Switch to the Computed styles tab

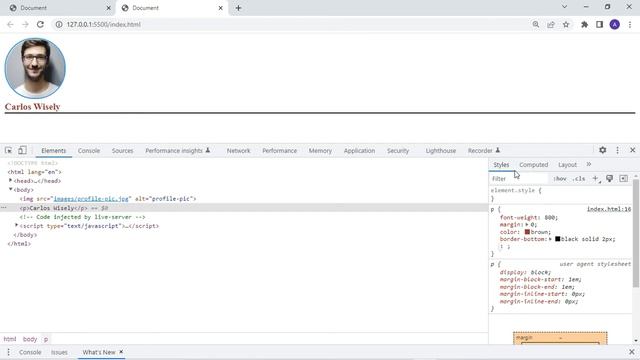click(533, 164)
